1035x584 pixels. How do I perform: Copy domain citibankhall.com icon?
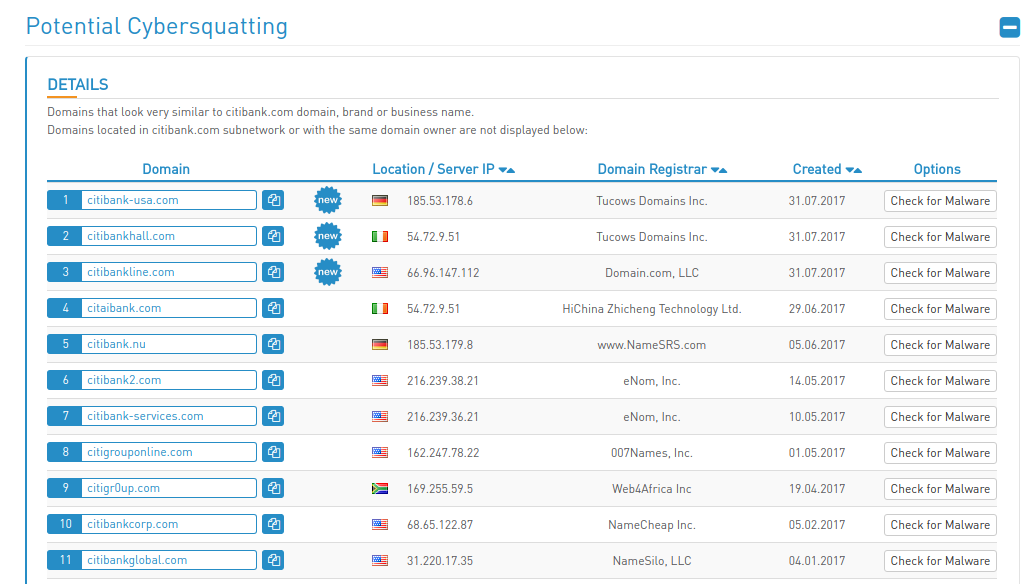(273, 236)
